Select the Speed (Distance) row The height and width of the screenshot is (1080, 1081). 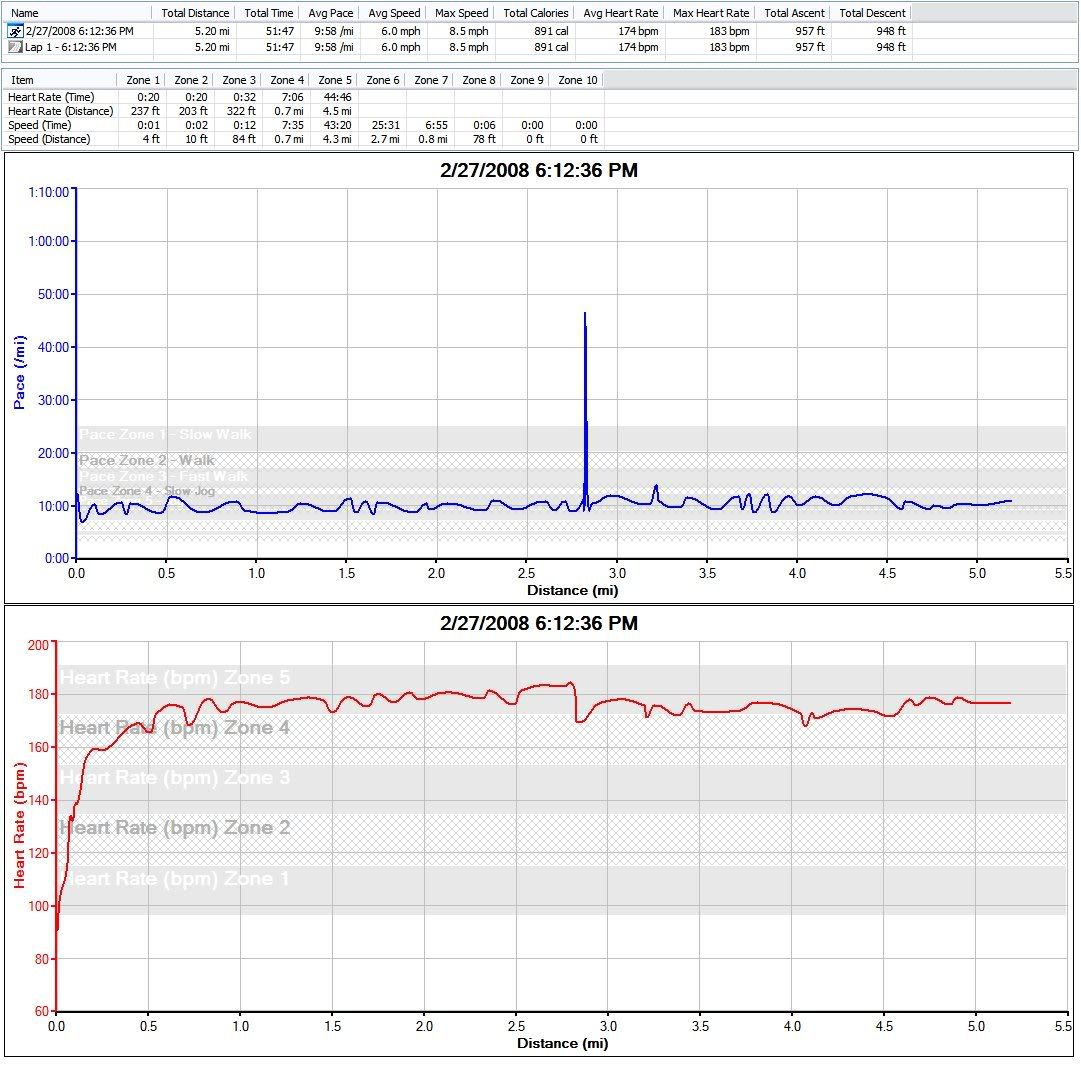(x=49, y=139)
